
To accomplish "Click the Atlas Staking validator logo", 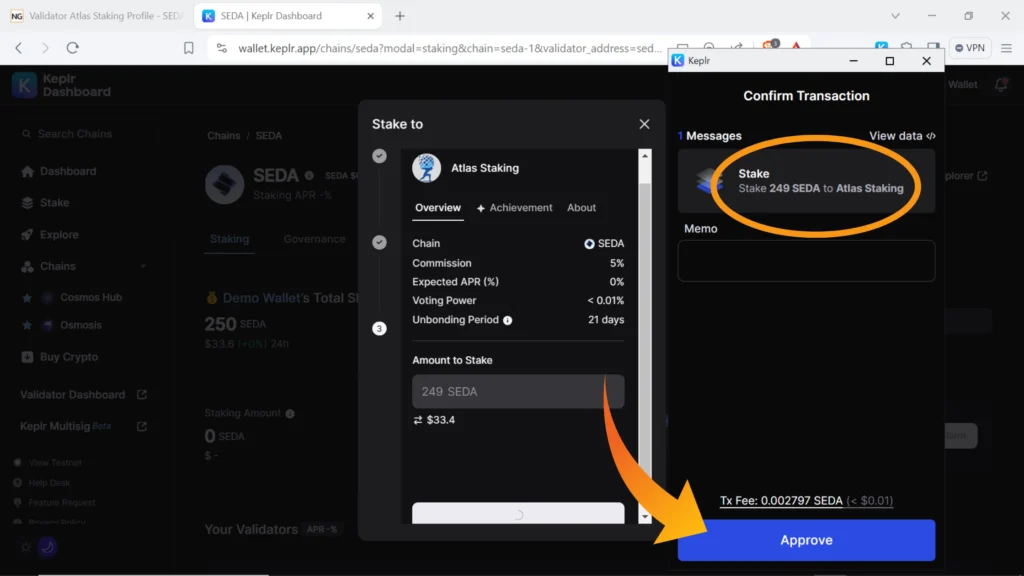I will [x=427, y=168].
